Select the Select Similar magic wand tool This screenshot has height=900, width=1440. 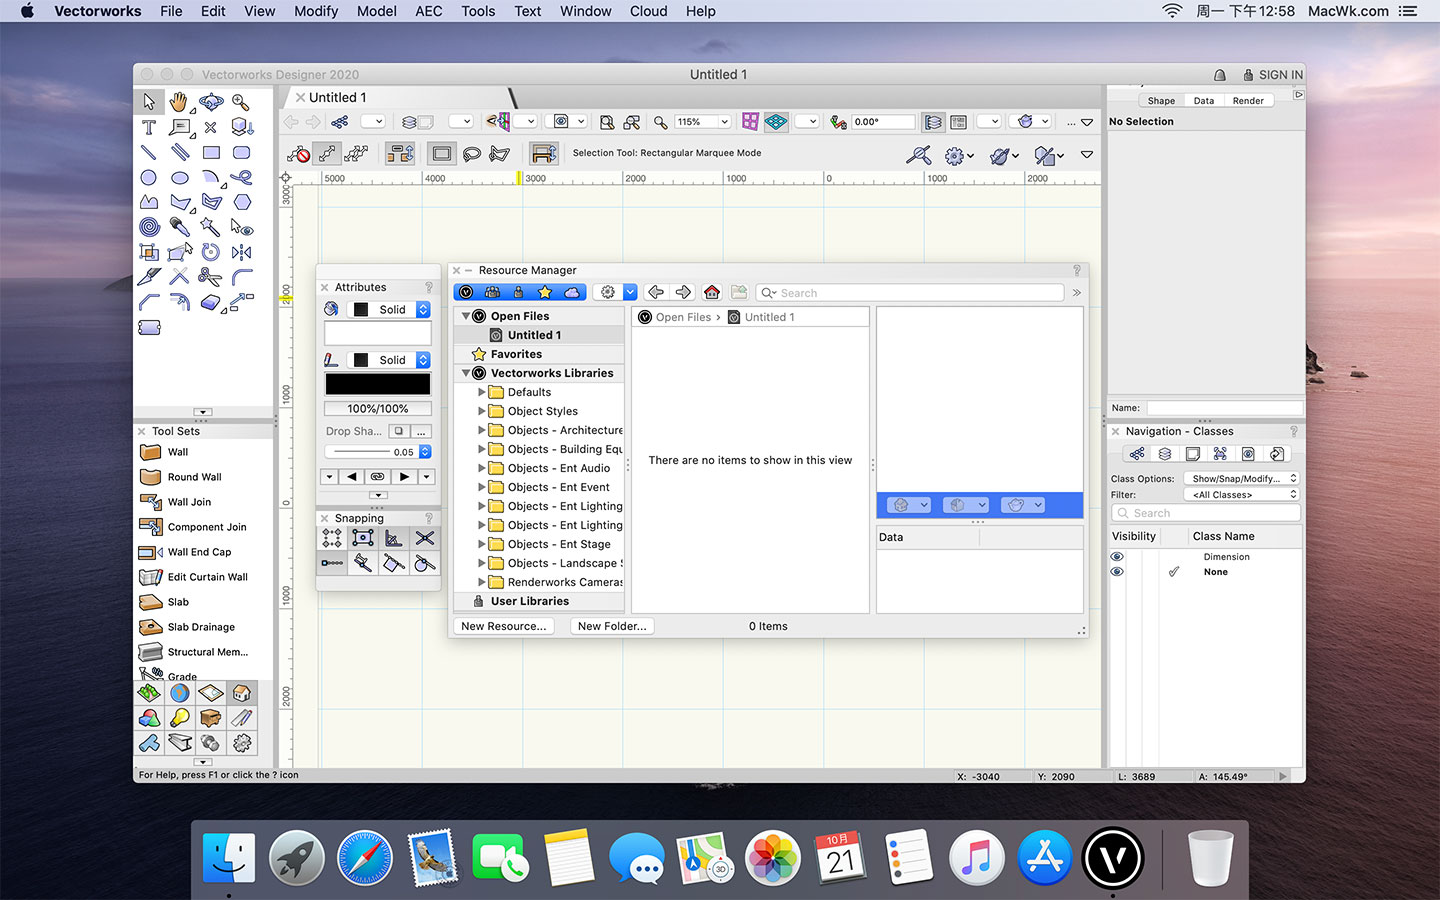(211, 227)
